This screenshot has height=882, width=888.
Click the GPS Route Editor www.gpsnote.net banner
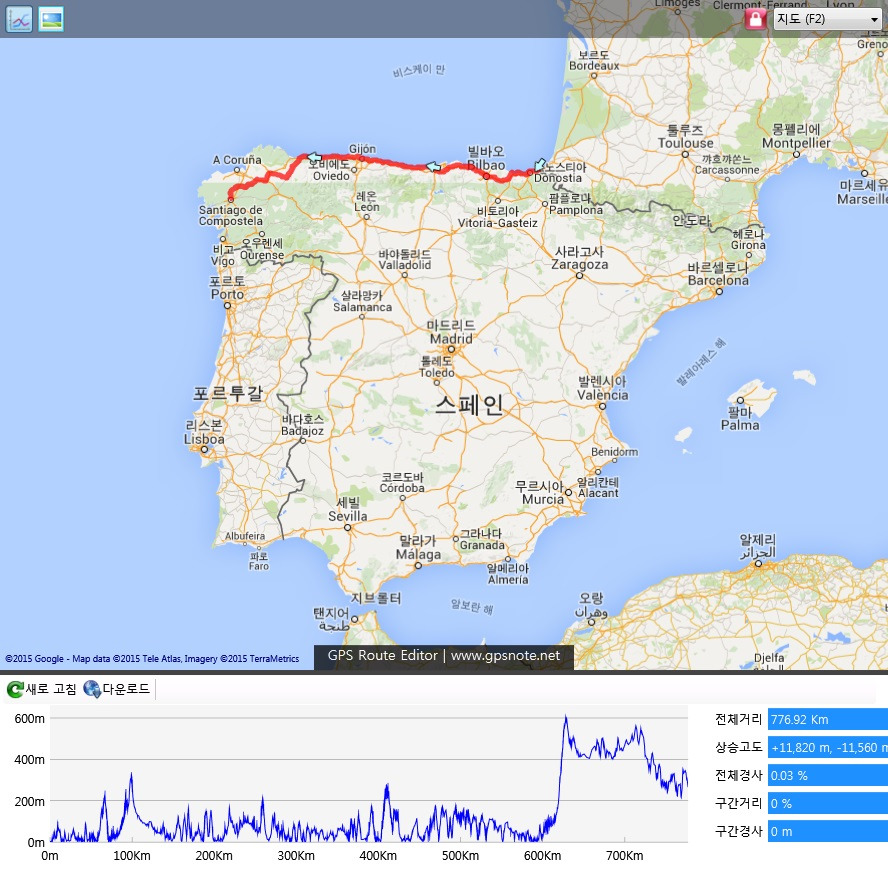pos(443,657)
